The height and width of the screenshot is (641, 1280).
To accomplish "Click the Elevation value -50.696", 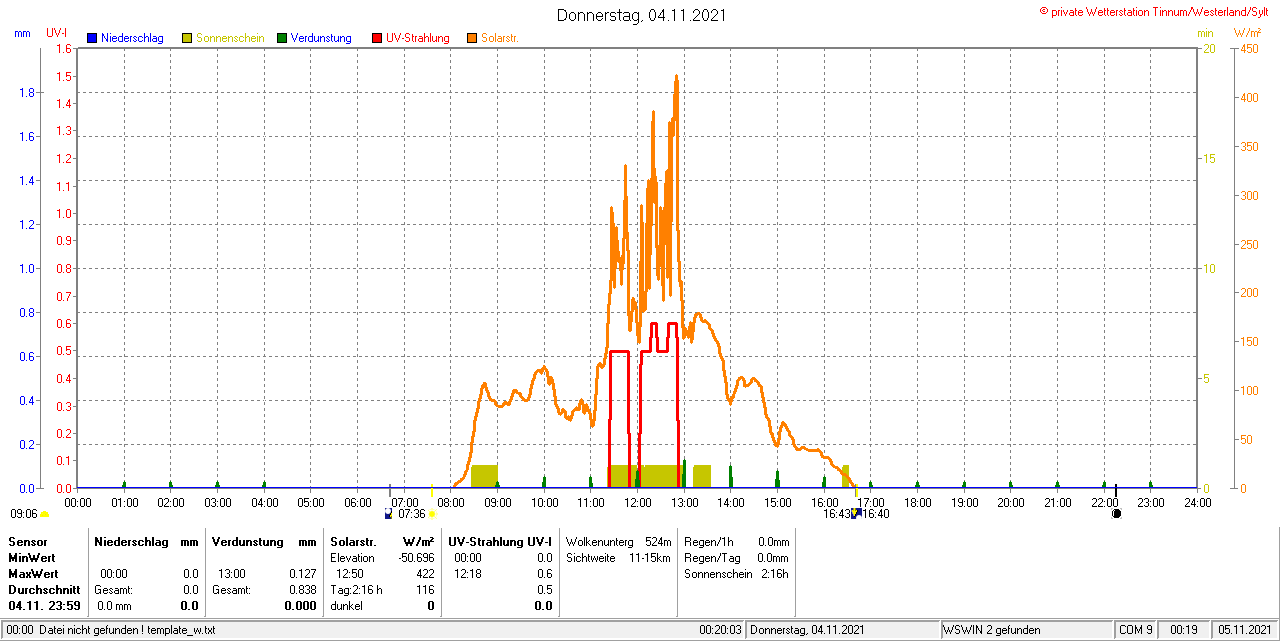I will pyautogui.click(x=414, y=558).
